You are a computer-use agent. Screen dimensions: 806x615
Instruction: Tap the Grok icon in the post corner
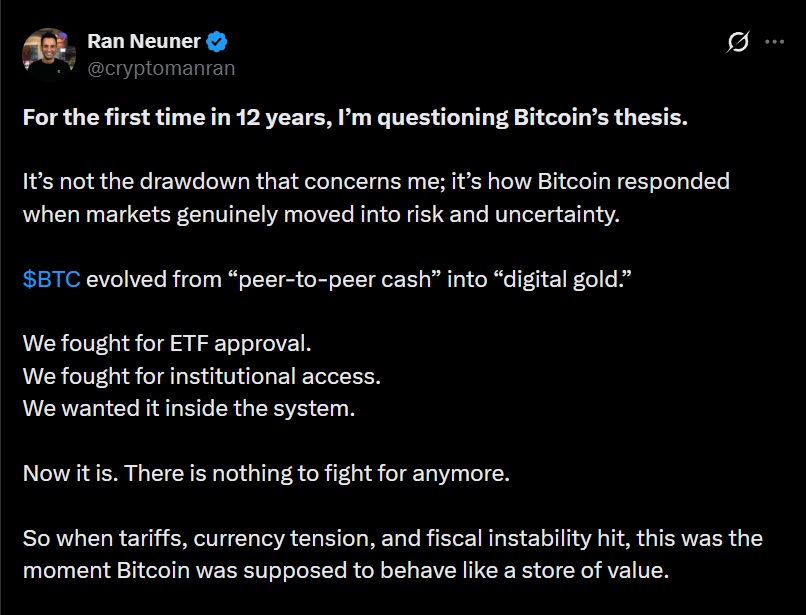coord(736,41)
